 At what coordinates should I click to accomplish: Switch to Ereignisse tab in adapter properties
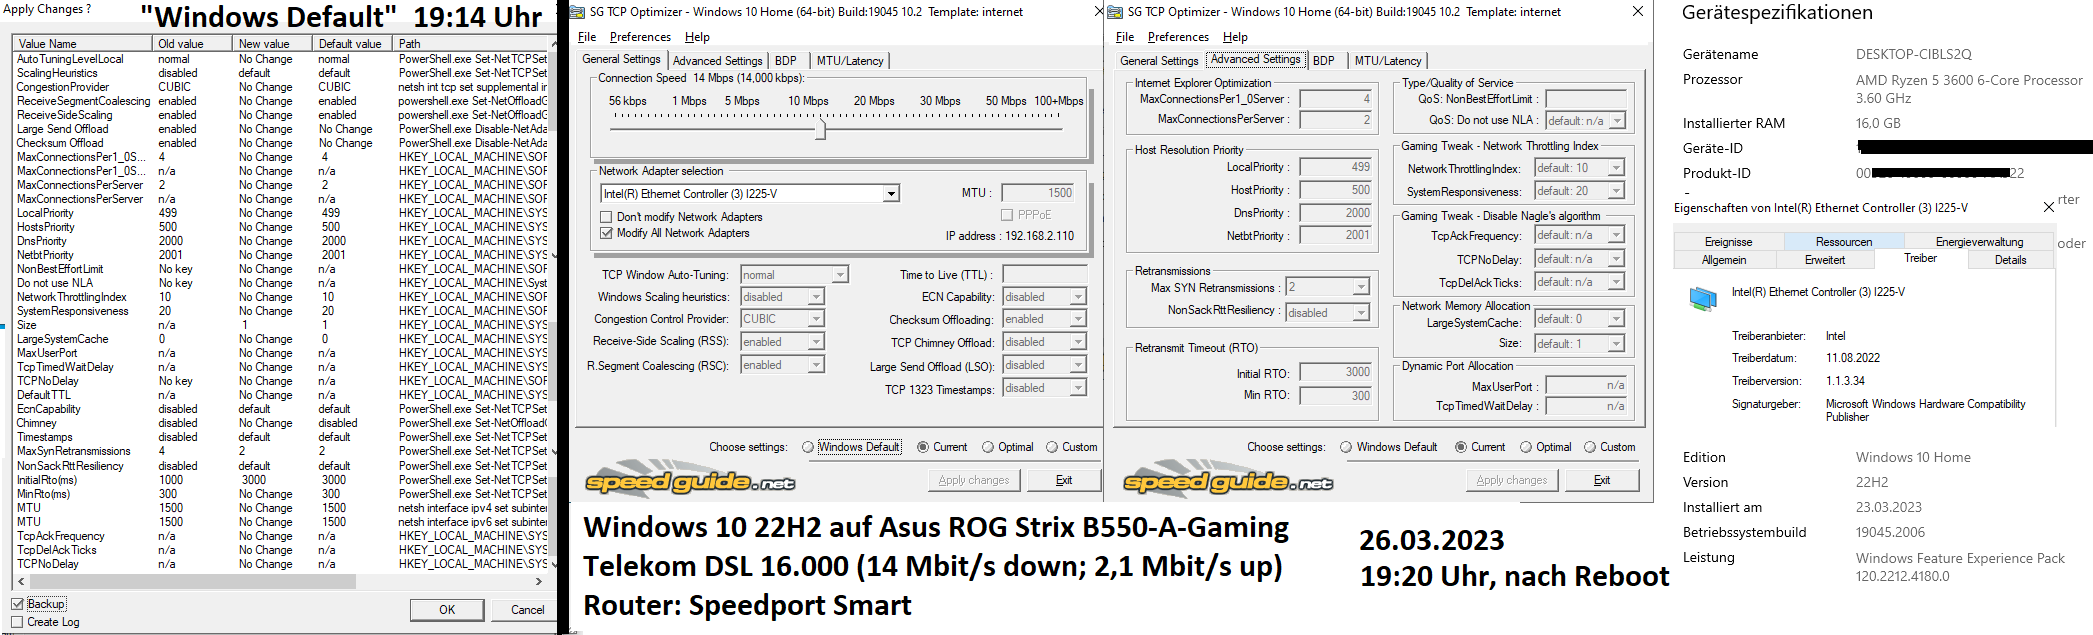pyautogui.click(x=1728, y=242)
